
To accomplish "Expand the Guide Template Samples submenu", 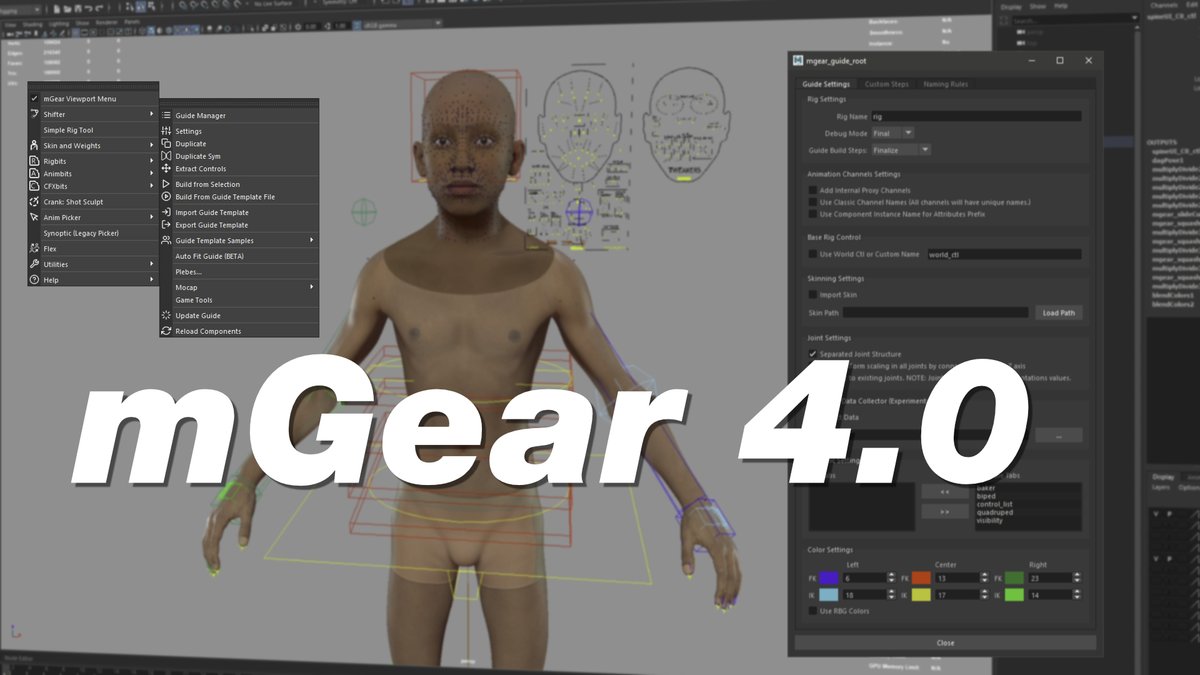I will [x=216, y=240].
